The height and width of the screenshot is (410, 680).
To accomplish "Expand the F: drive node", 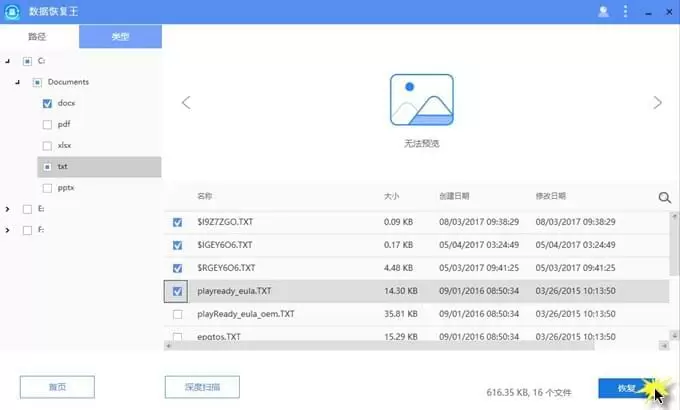I will tap(7, 230).
